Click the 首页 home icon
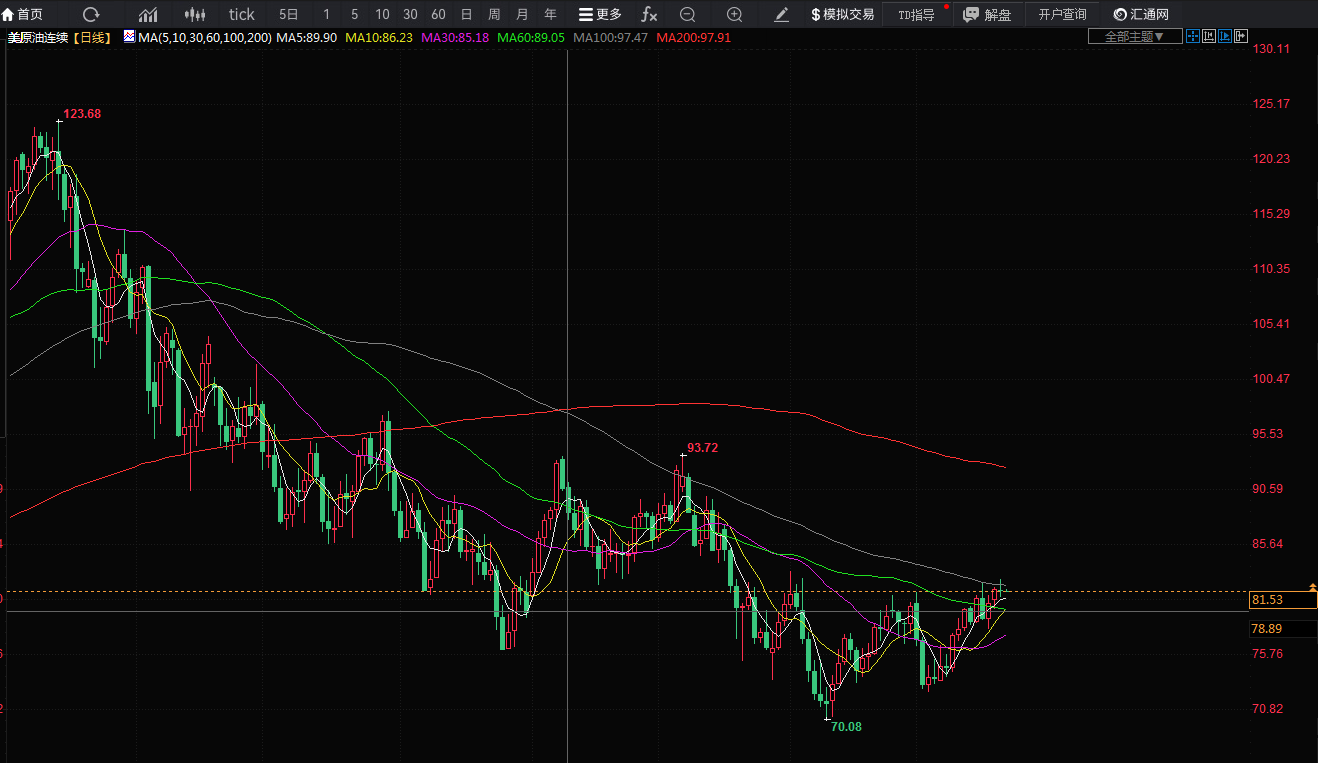This screenshot has width=1318, height=763. point(22,14)
